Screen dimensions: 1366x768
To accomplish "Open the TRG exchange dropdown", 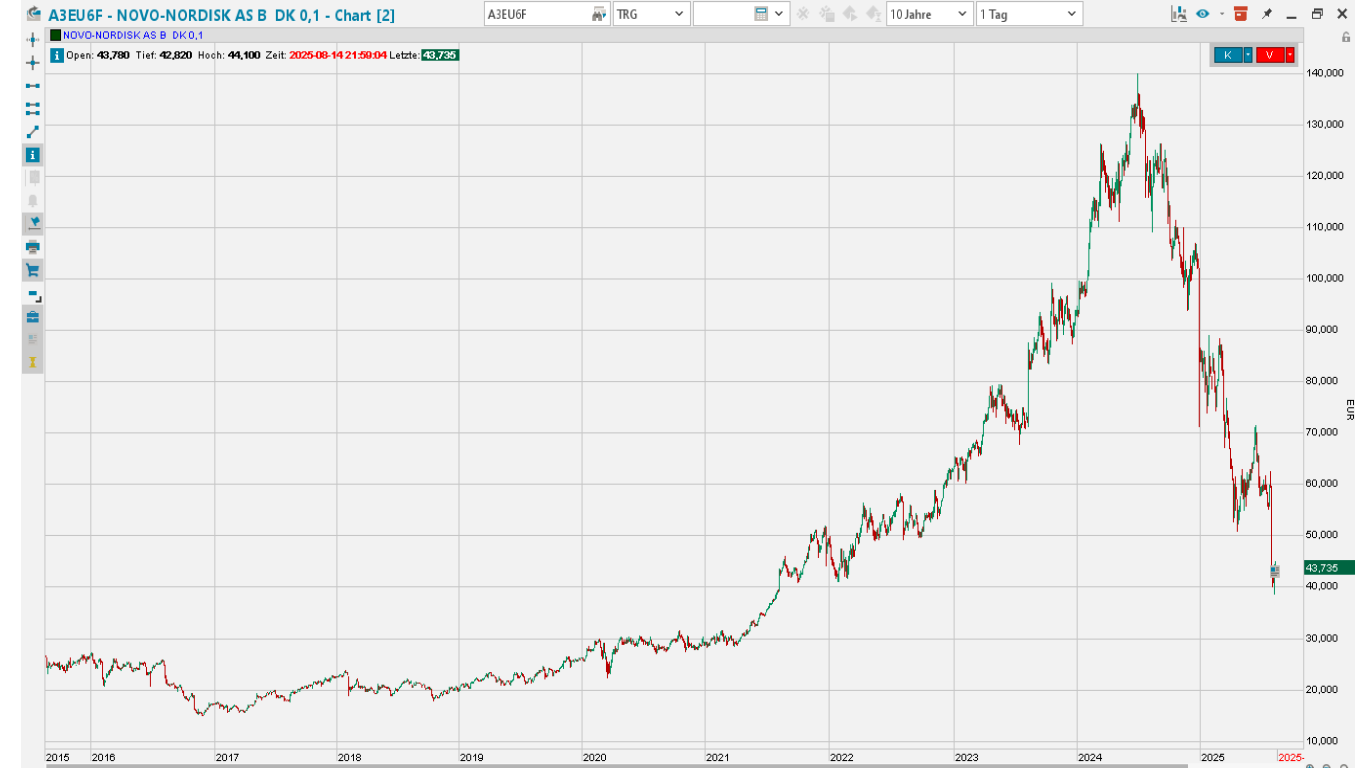I will (652, 14).
